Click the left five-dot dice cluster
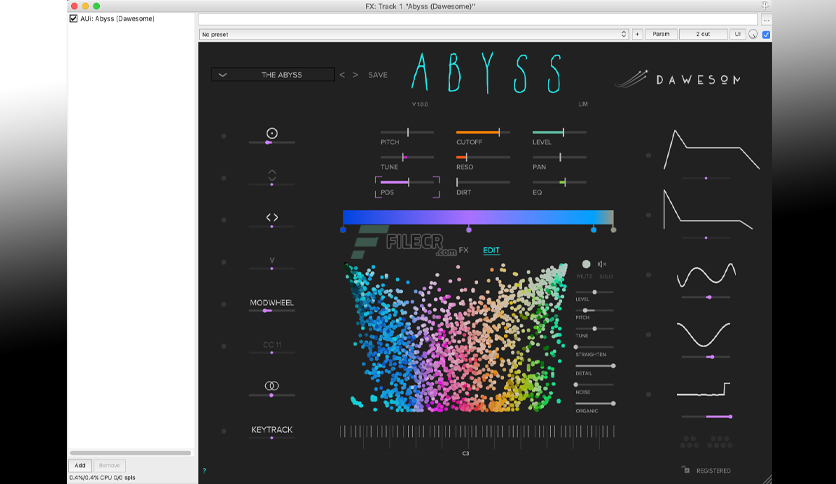This screenshot has width=836, height=484. click(x=689, y=442)
